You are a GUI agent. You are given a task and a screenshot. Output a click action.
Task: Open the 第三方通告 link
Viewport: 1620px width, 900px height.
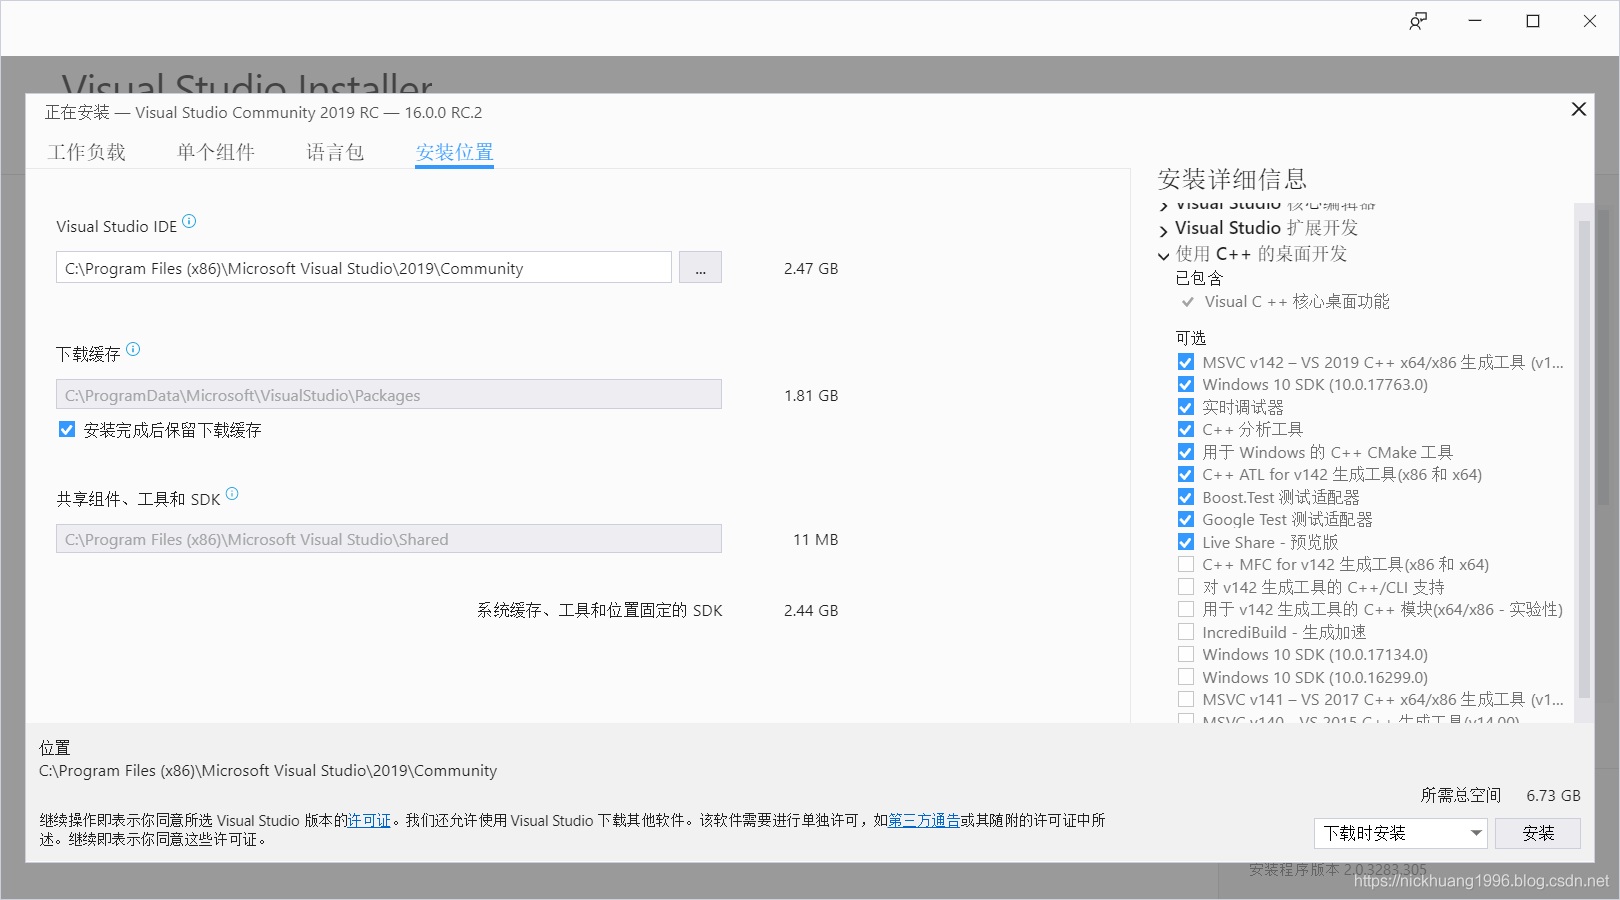[924, 820]
